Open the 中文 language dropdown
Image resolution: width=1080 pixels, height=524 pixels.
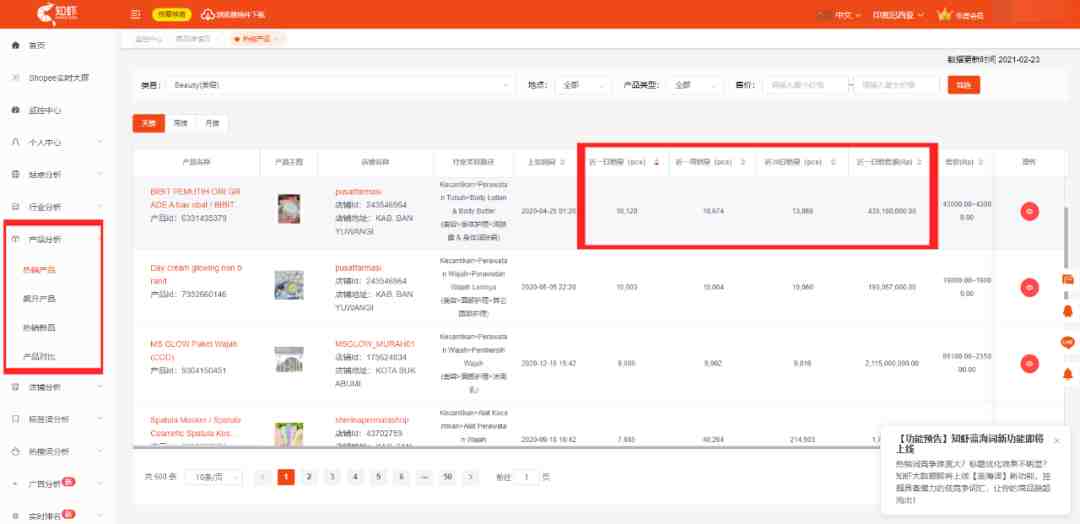pos(848,14)
